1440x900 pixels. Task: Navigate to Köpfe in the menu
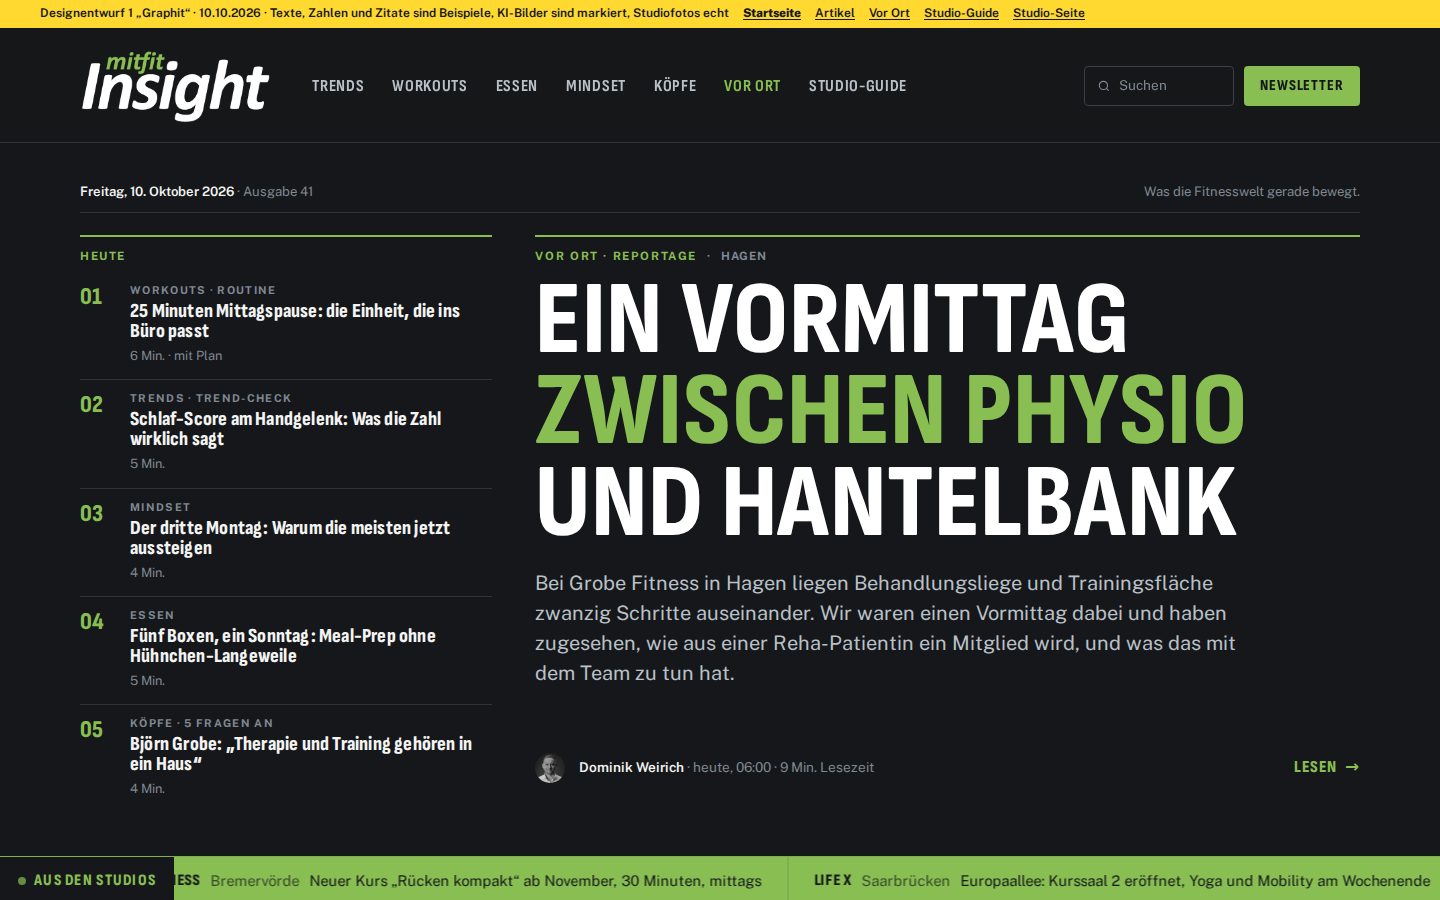(675, 86)
